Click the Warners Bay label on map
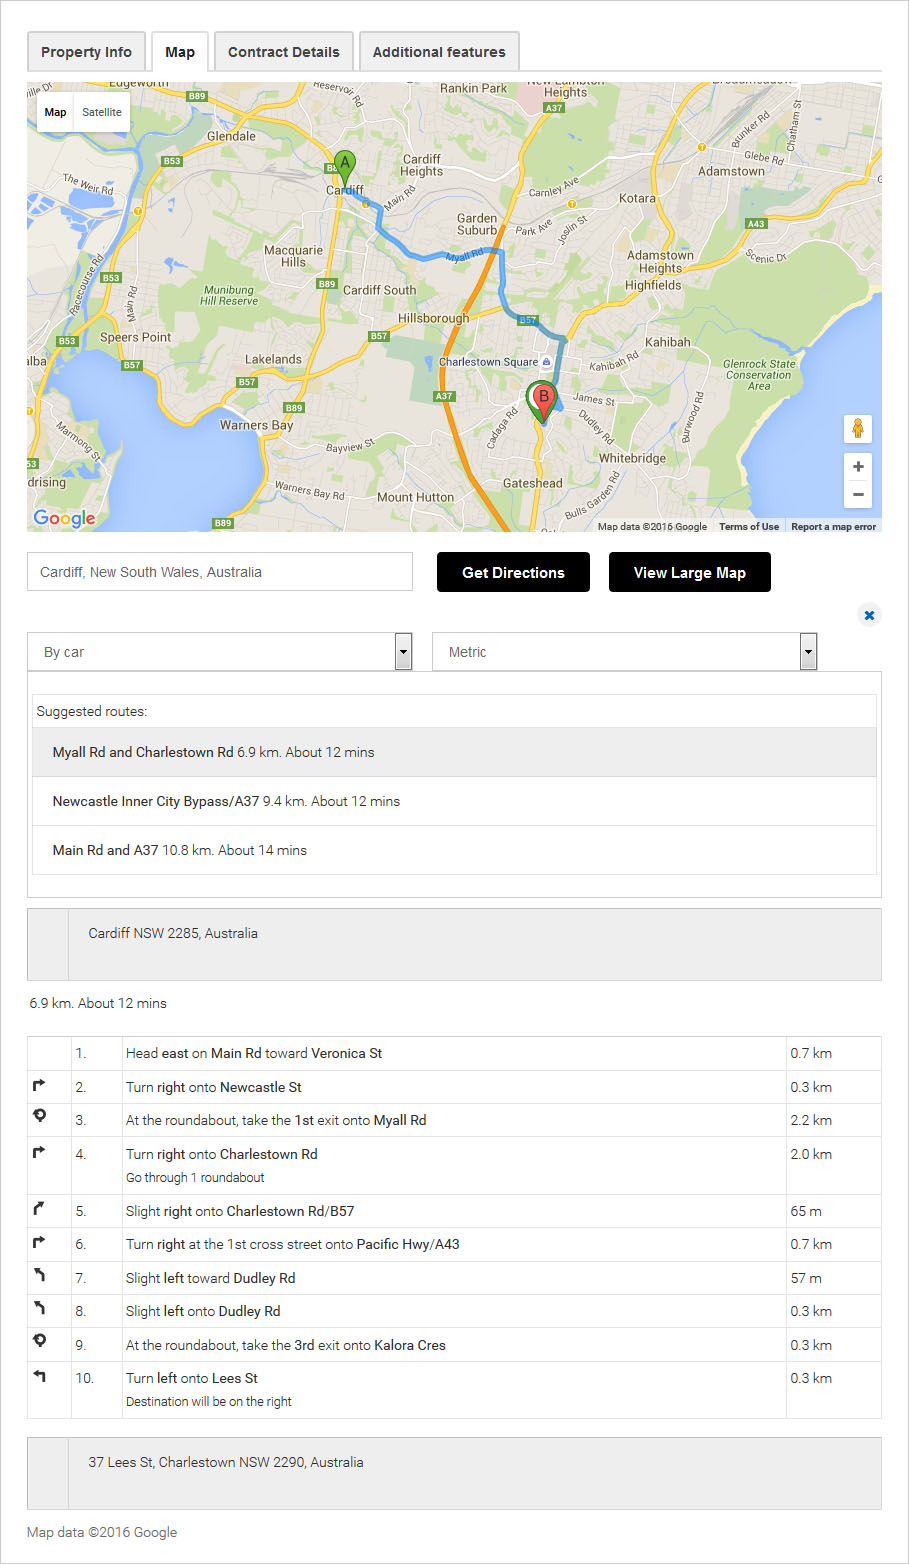 (257, 425)
